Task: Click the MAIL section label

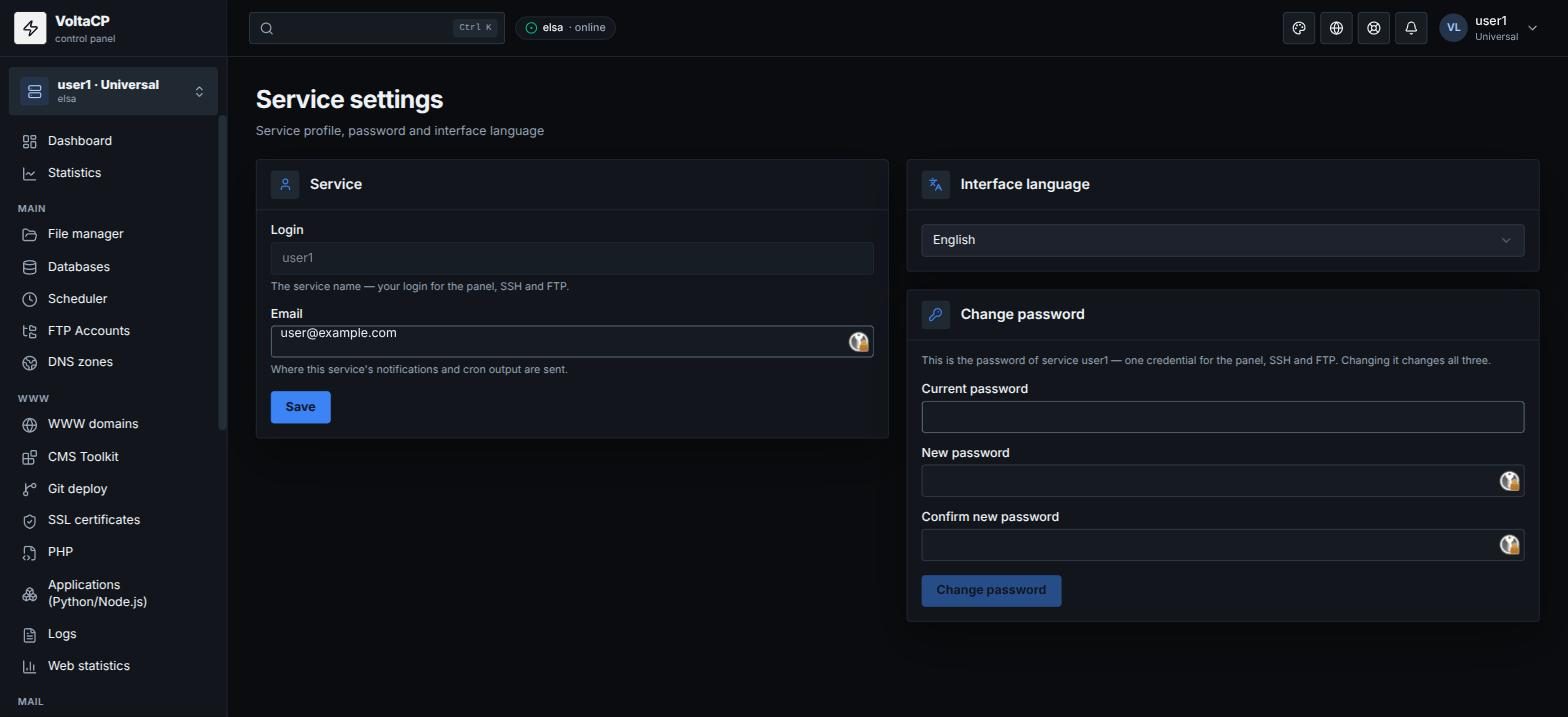Action: [30, 702]
